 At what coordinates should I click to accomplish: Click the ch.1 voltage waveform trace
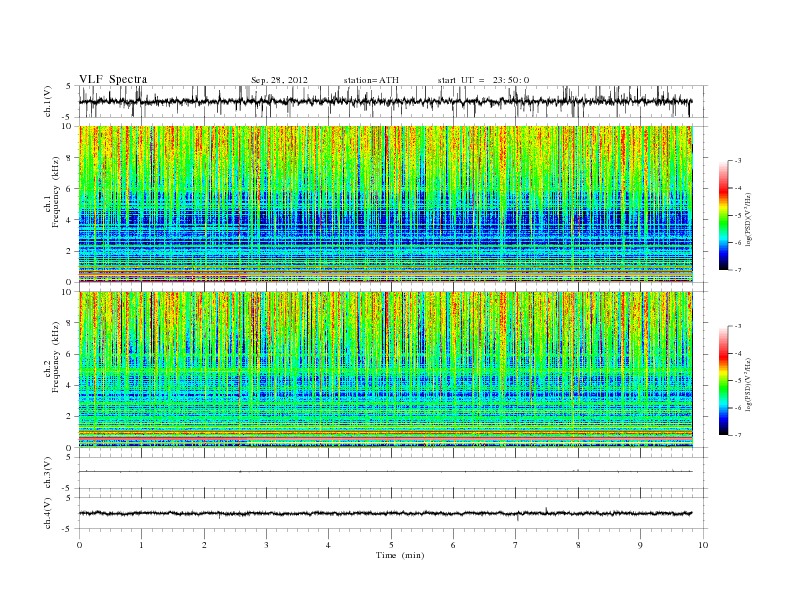(x=386, y=101)
